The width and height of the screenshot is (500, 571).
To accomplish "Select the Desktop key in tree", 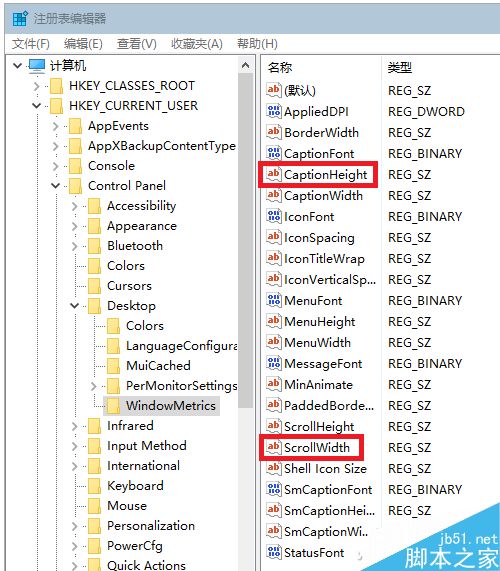I will [131, 306].
